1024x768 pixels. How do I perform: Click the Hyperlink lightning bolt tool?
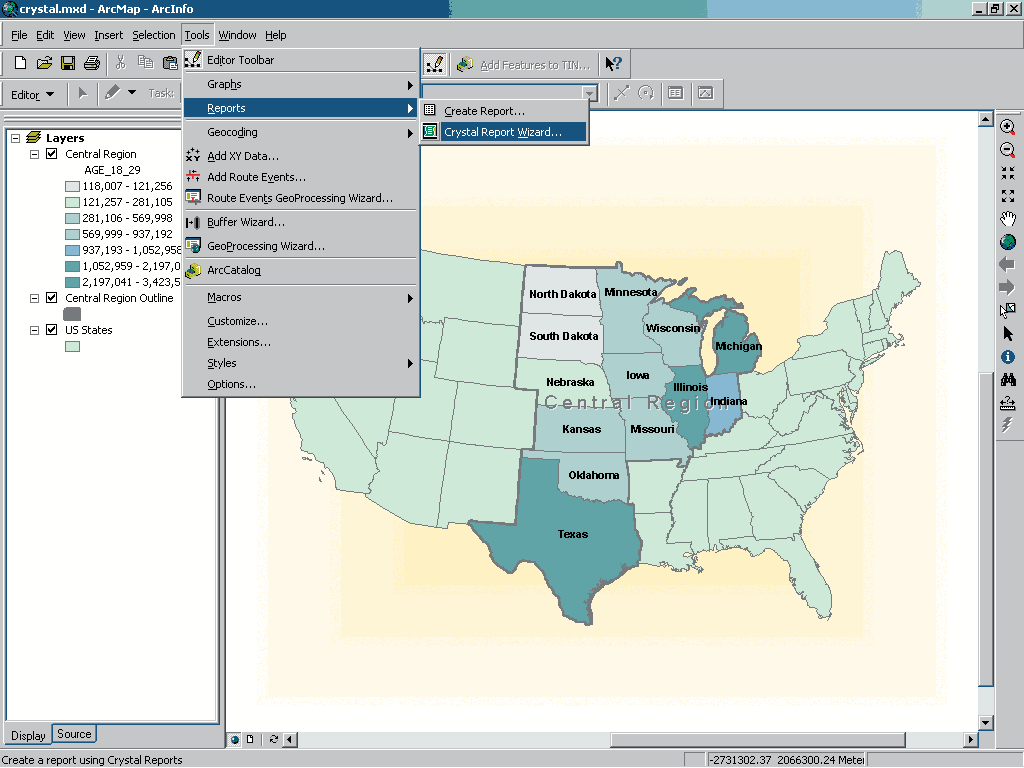1007,425
